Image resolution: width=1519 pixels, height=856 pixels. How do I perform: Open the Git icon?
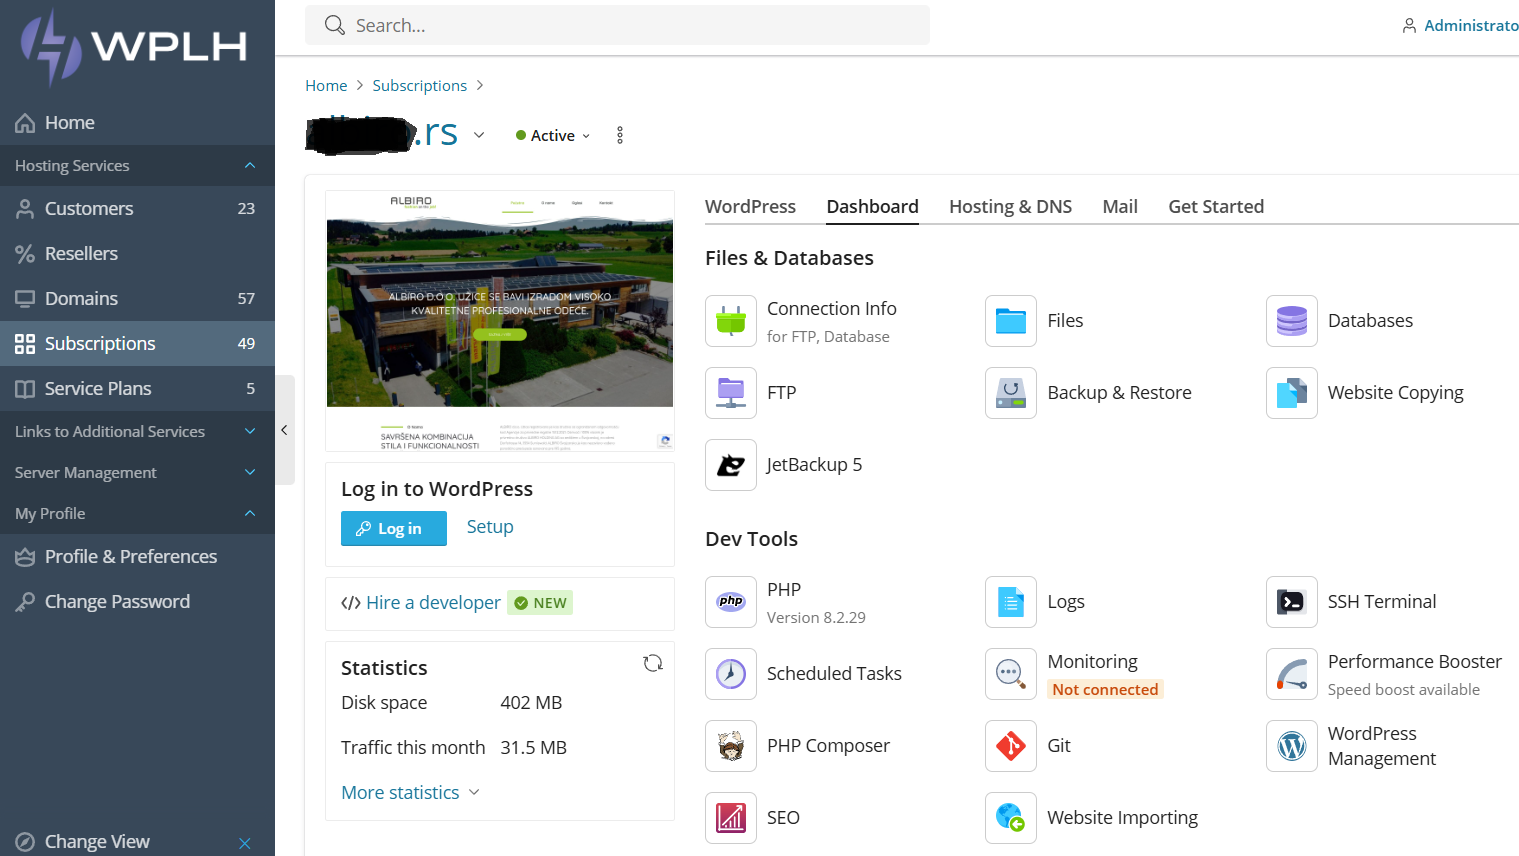[1011, 746]
